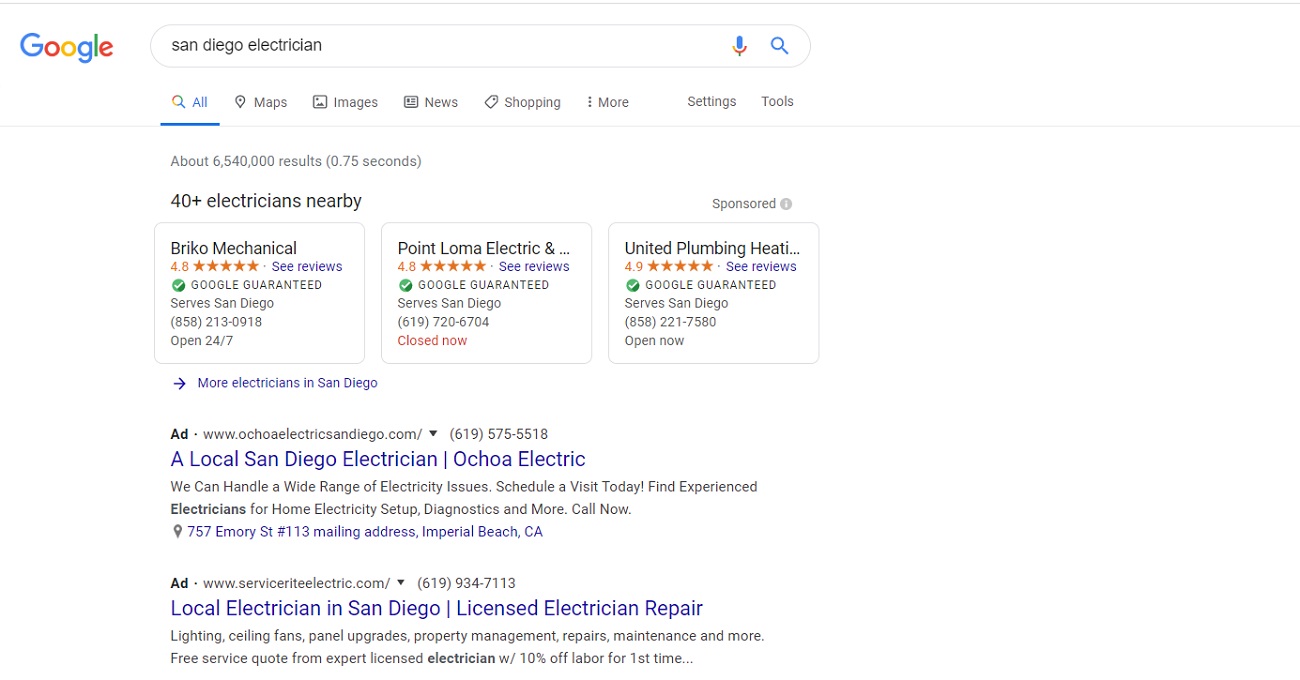Image resolution: width=1300 pixels, height=680 pixels.
Task: Open the More search categories dropdown
Action: pyautogui.click(x=607, y=101)
